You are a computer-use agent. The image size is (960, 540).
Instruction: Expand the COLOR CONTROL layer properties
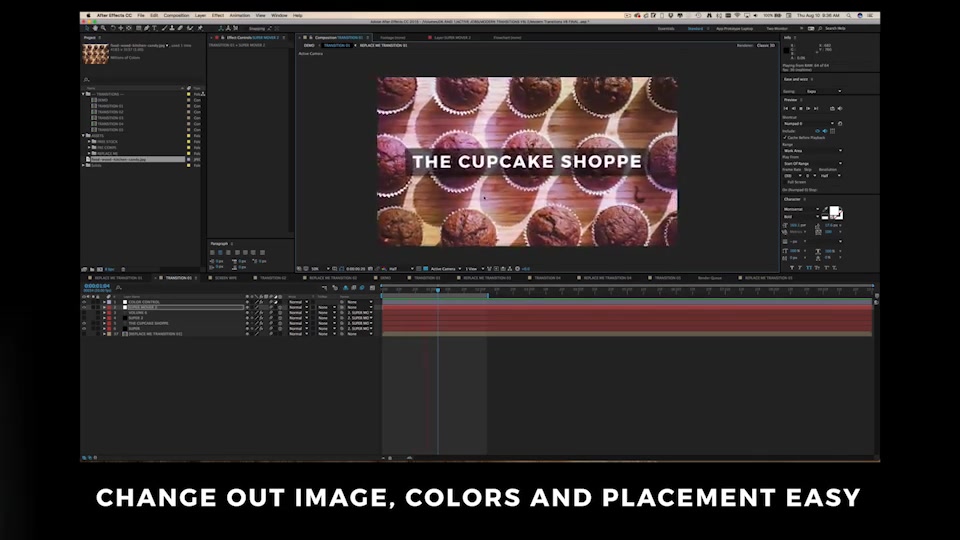[104, 302]
